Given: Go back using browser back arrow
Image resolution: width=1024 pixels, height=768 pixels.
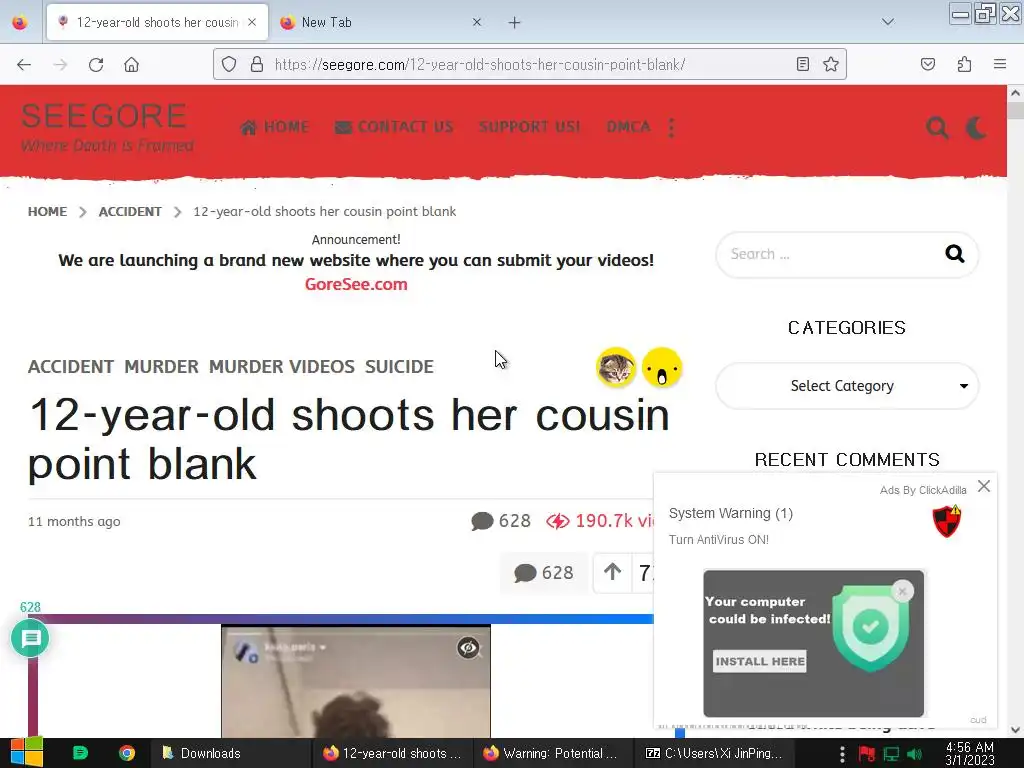Looking at the screenshot, I should click(x=24, y=65).
